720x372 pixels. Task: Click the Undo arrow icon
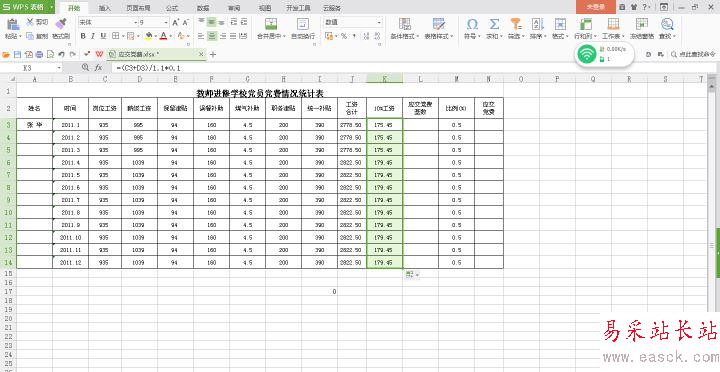tap(61, 54)
